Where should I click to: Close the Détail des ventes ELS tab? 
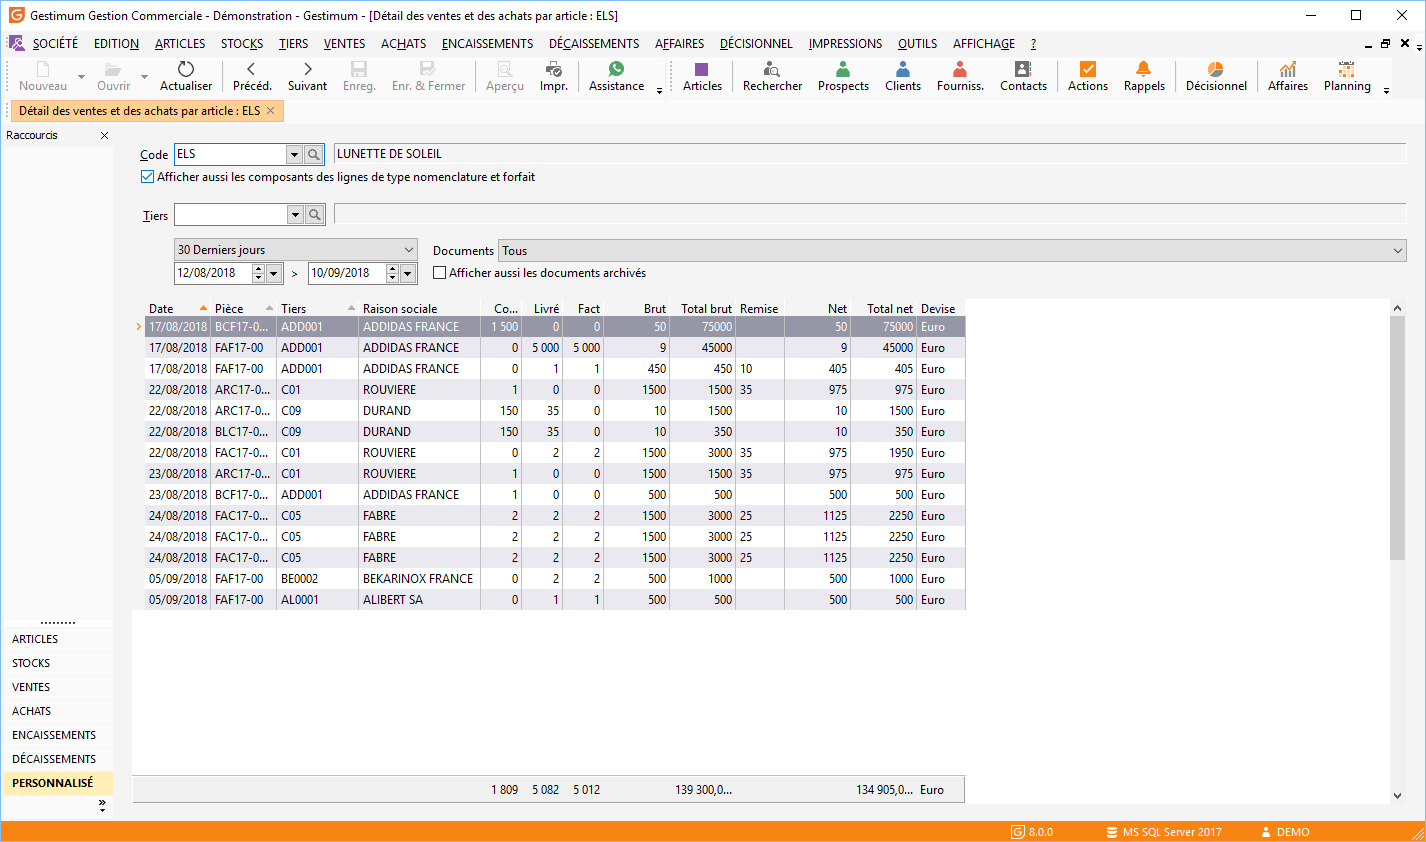pos(270,111)
